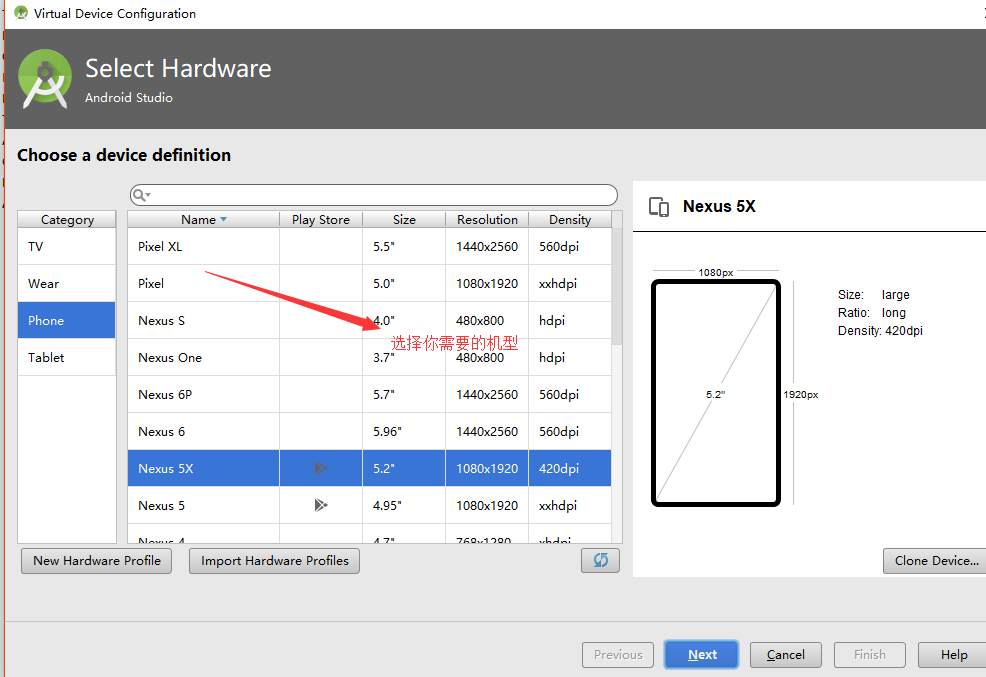Select the Nexus One device row
This screenshot has width=986, height=677.
(369, 358)
